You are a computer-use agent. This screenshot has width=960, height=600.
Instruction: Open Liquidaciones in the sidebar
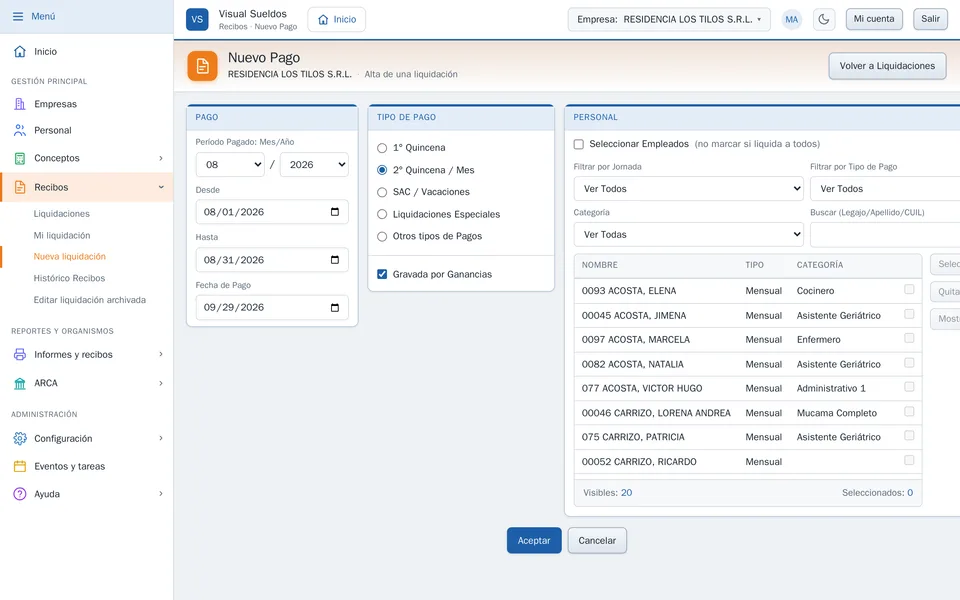point(62,214)
